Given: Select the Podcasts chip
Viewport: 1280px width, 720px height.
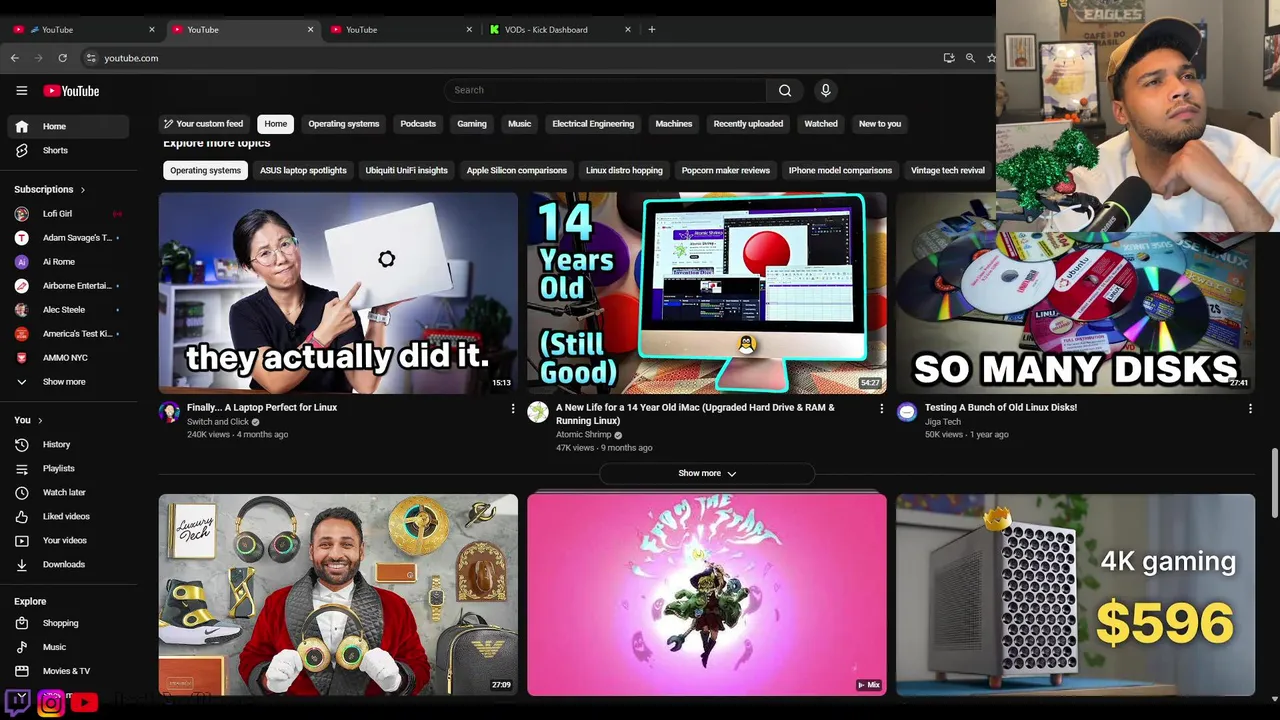Looking at the screenshot, I should (418, 124).
